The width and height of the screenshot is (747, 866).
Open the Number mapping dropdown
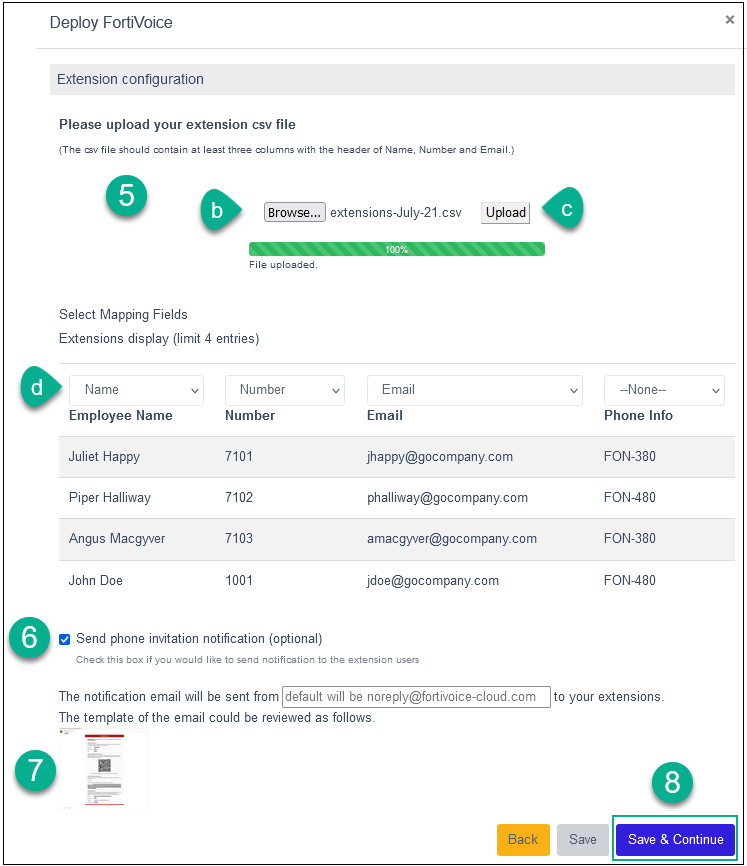[285, 390]
